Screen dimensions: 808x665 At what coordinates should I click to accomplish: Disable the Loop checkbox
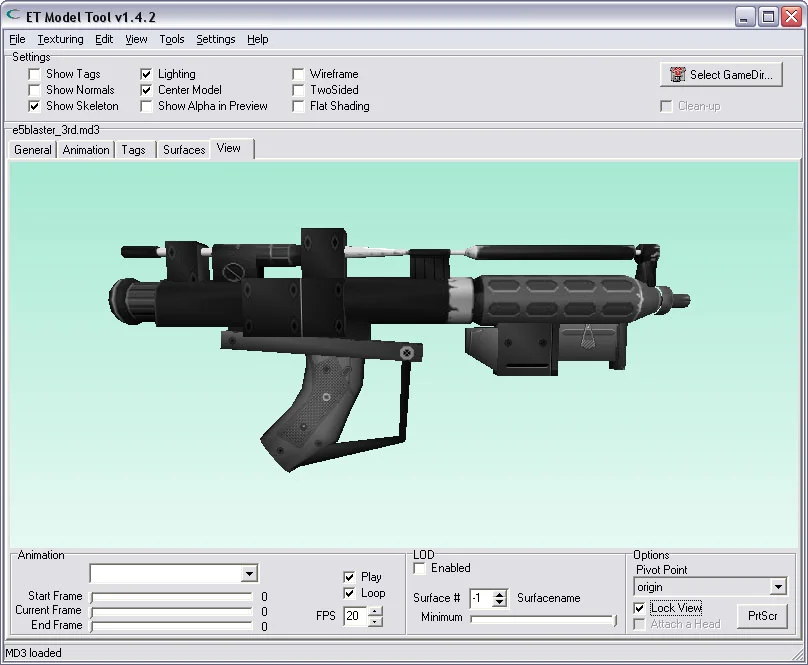(349, 593)
